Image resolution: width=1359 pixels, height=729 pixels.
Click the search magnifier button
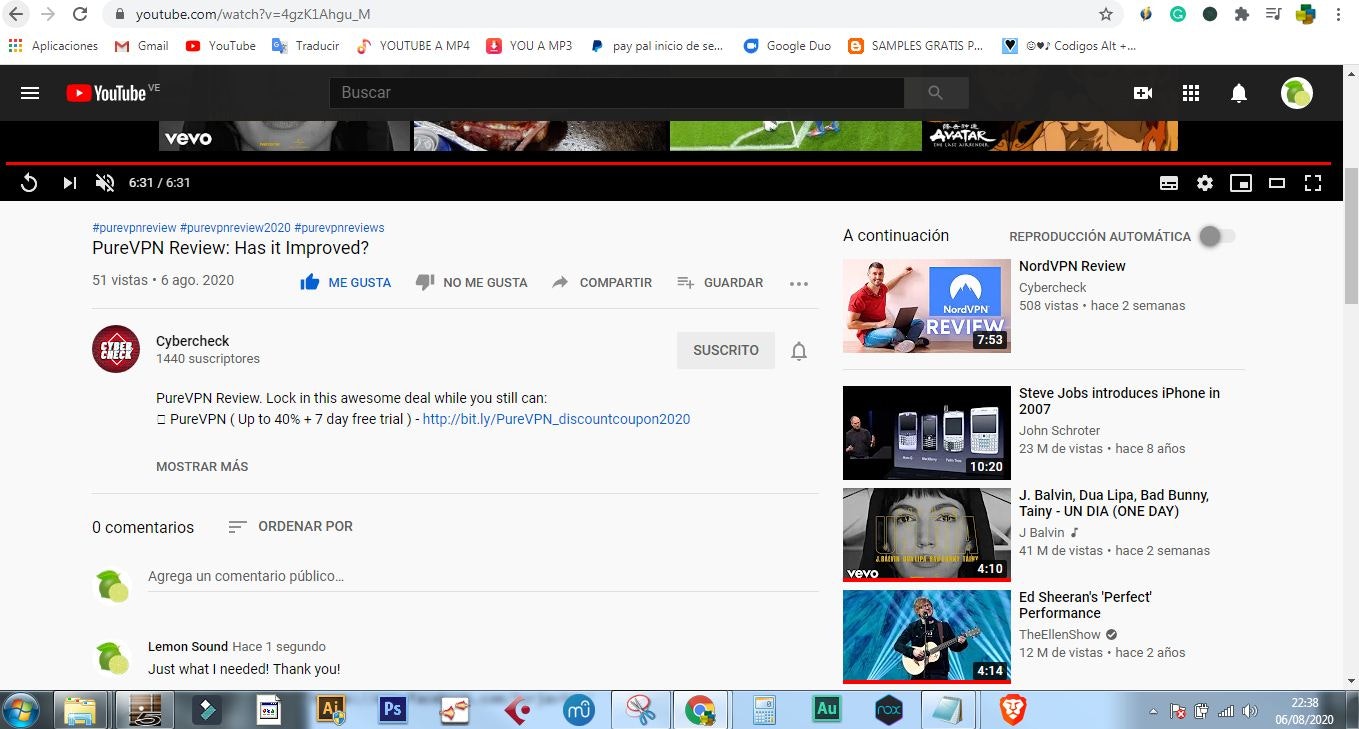pyautogui.click(x=936, y=93)
